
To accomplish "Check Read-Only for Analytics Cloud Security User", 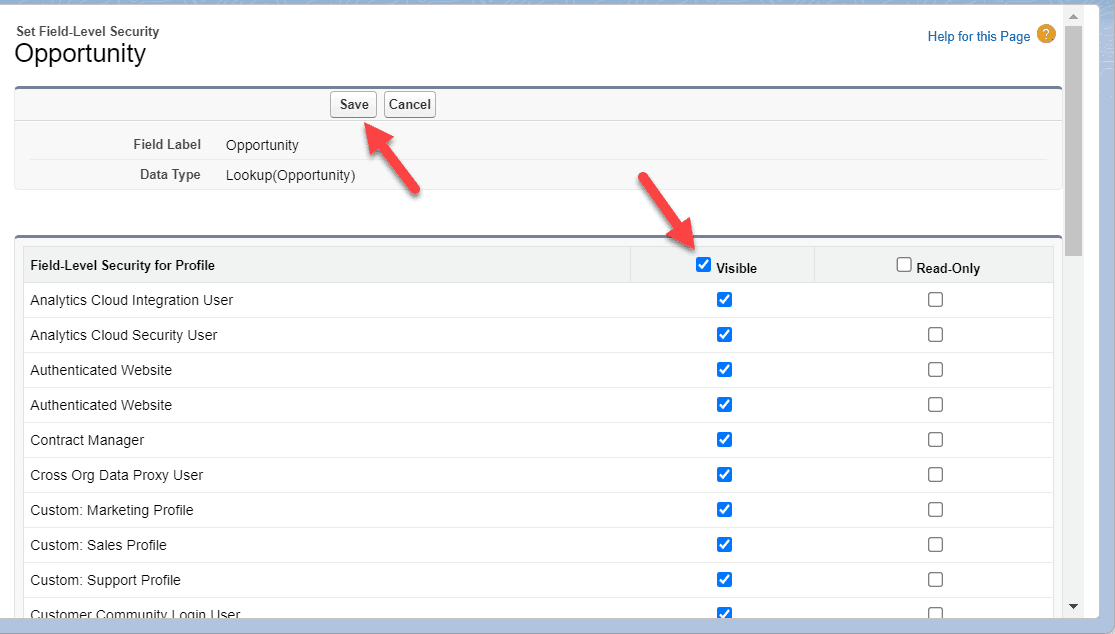I will (935, 334).
